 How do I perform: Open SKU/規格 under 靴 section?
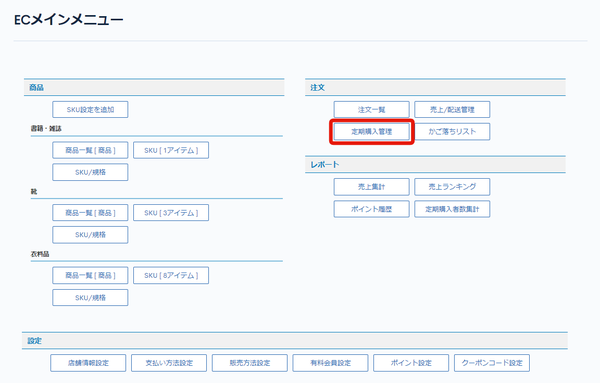[90, 235]
